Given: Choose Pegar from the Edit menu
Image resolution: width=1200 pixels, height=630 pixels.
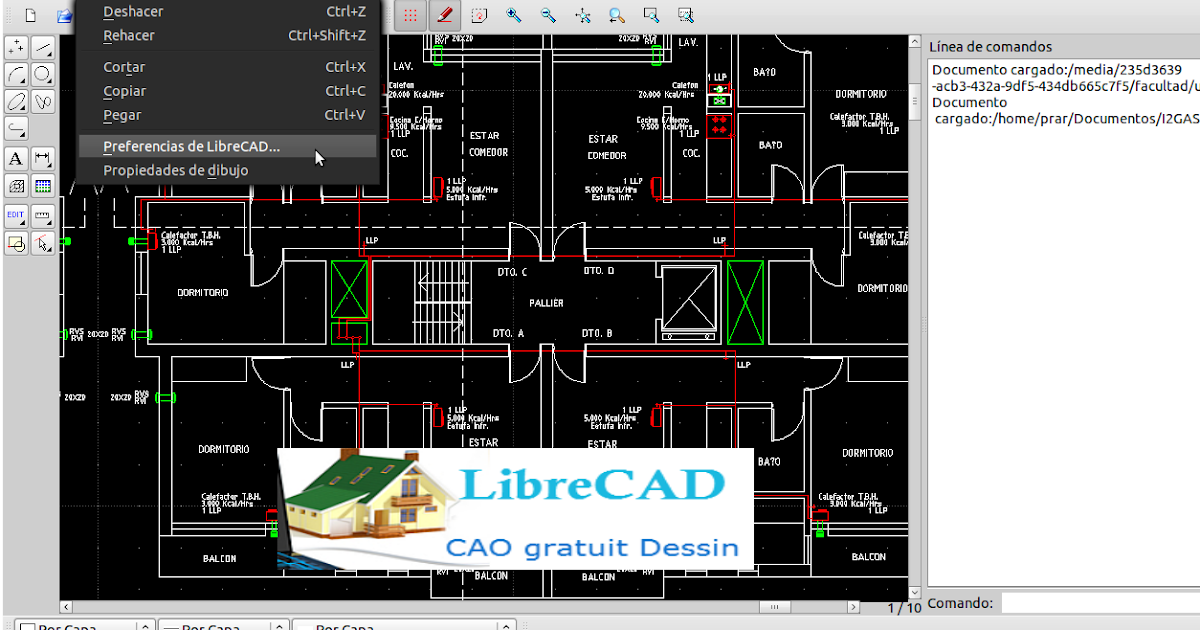Looking at the screenshot, I should [x=121, y=115].
